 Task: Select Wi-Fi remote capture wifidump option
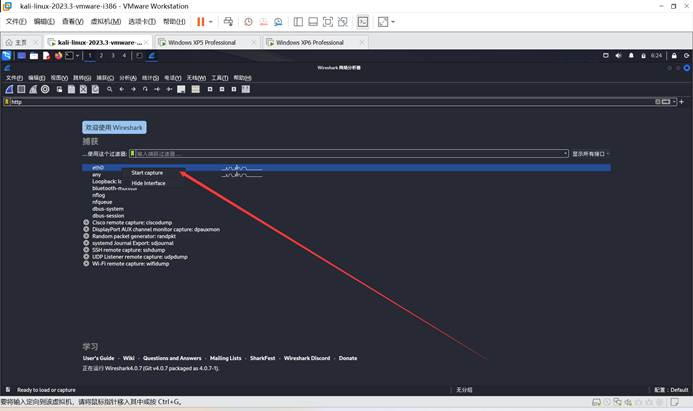86,264
